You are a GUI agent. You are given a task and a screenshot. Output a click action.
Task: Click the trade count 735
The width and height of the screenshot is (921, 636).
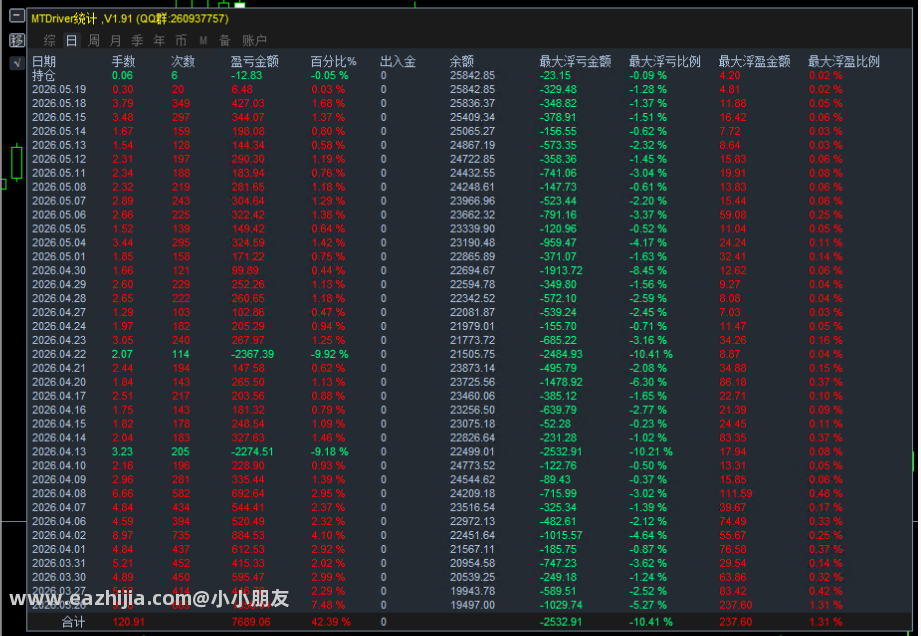coord(180,536)
